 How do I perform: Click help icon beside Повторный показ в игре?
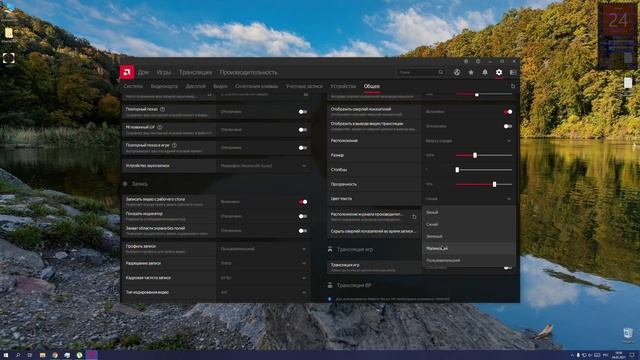174,145
